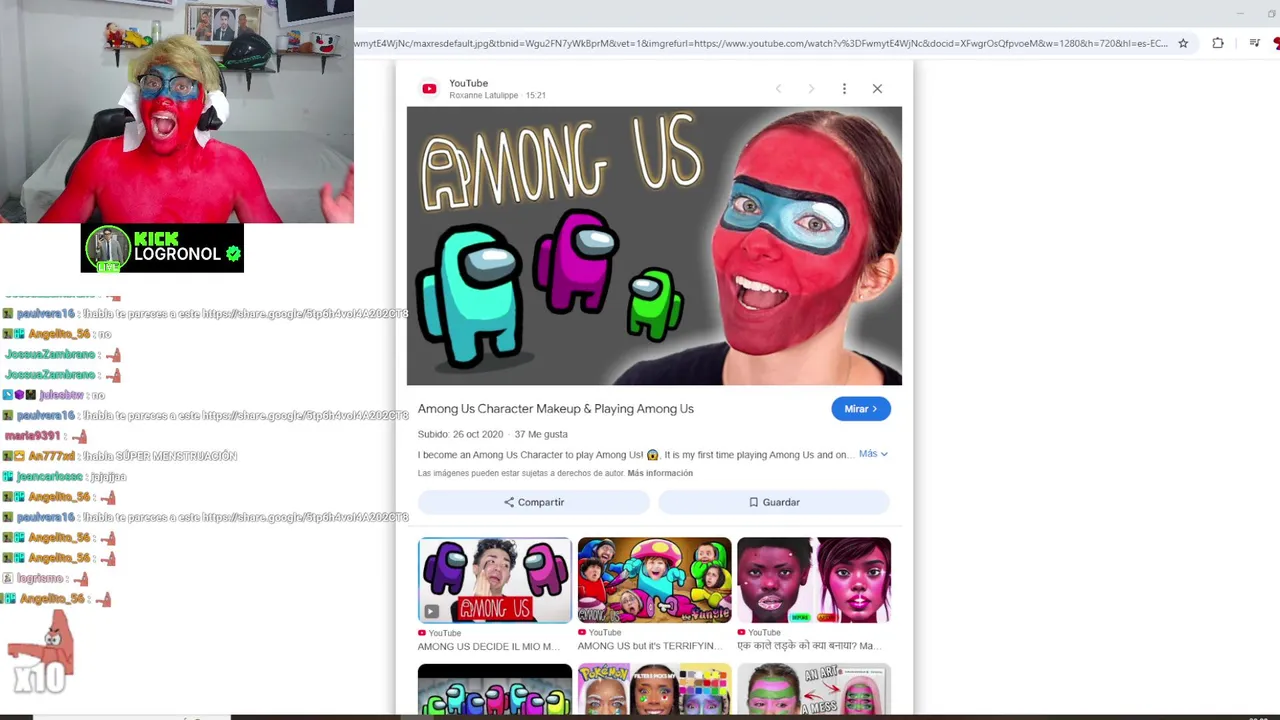Click the 'Subido: 26 oct 2020' text
This screenshot has height=720, width=1280.
click(x=460, y=434)
